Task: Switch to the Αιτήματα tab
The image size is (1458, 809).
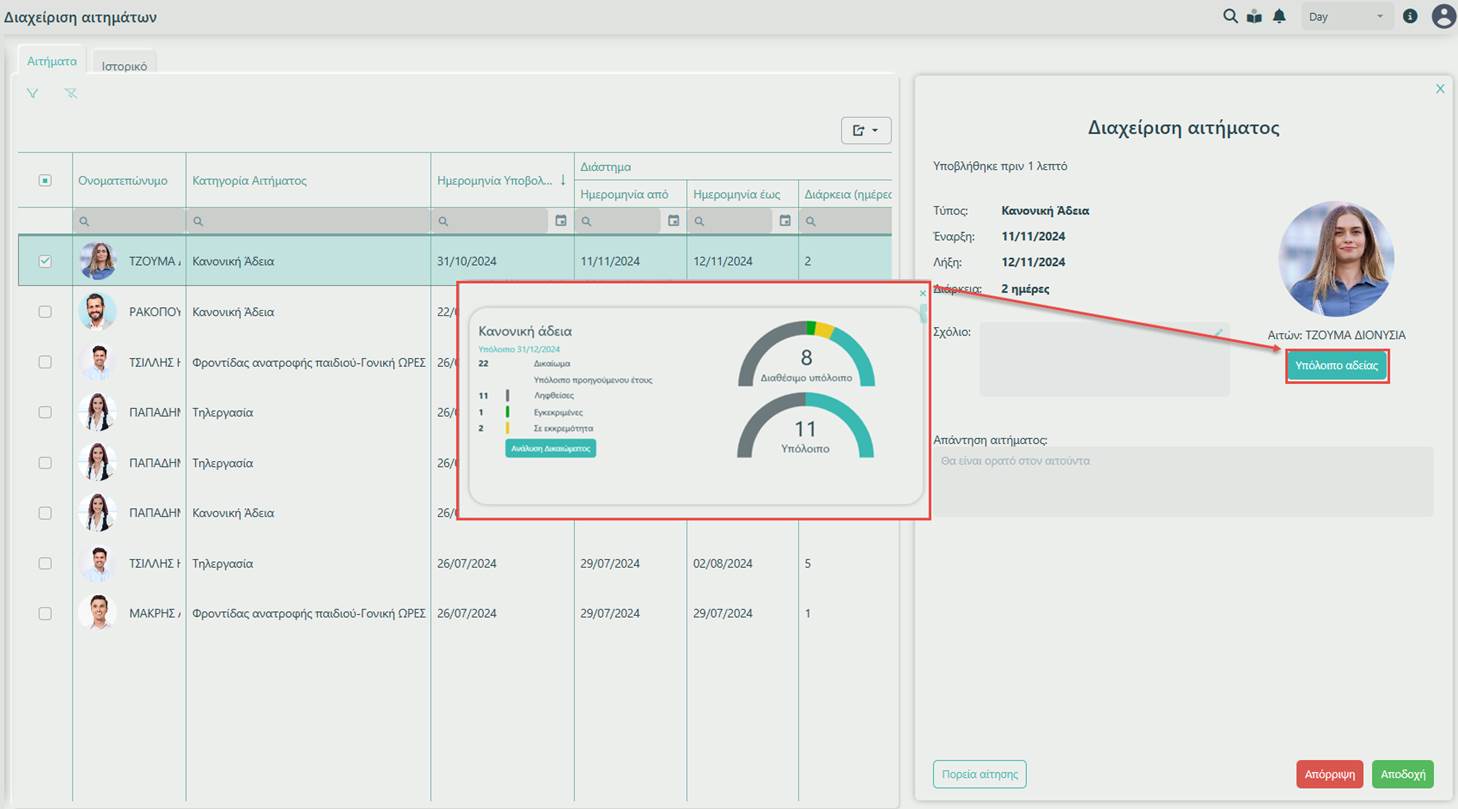Action: (52, 61)
